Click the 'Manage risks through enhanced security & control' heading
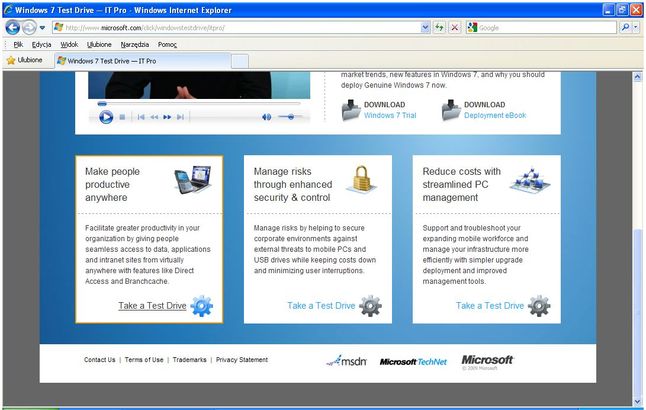The height and width of the screenshot is (410, 646). [x=293, y=184]
